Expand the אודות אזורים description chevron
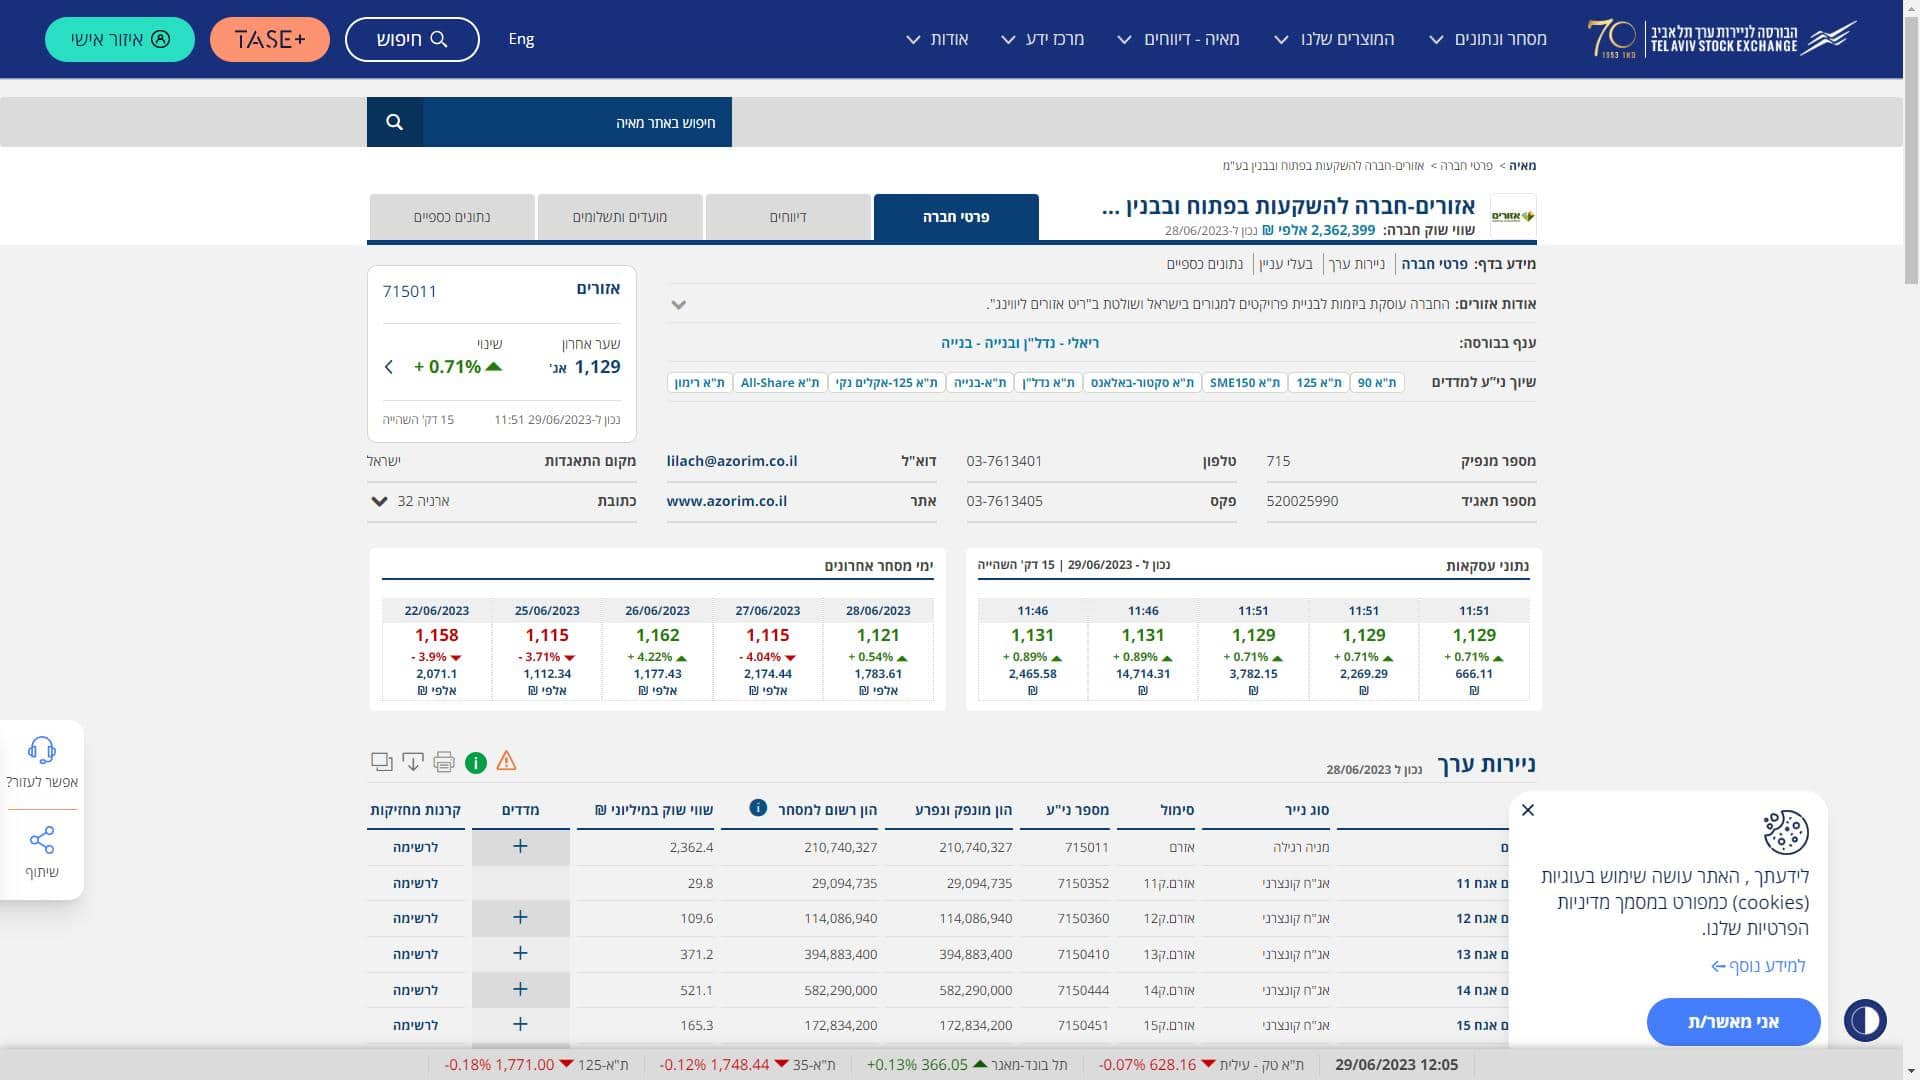The height and width of the screenshot is (1080, 1920). pos(679,305)
